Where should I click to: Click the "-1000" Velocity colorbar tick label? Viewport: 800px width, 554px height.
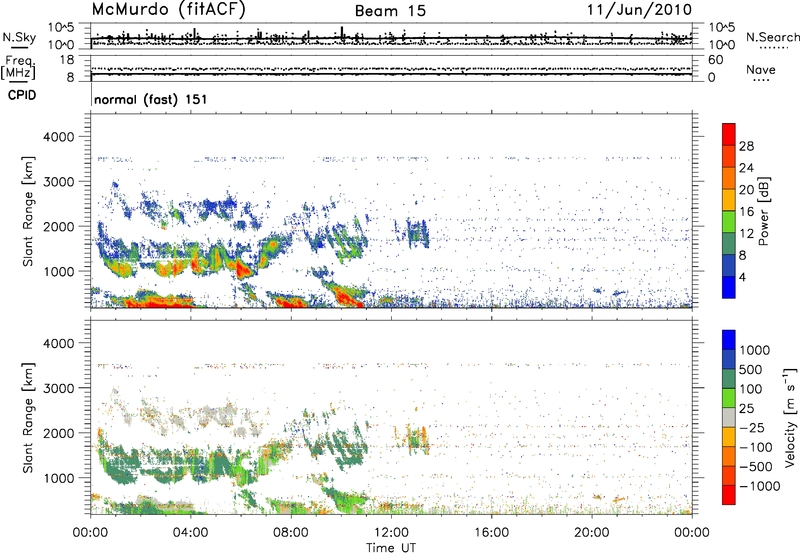tap(759, 486)
